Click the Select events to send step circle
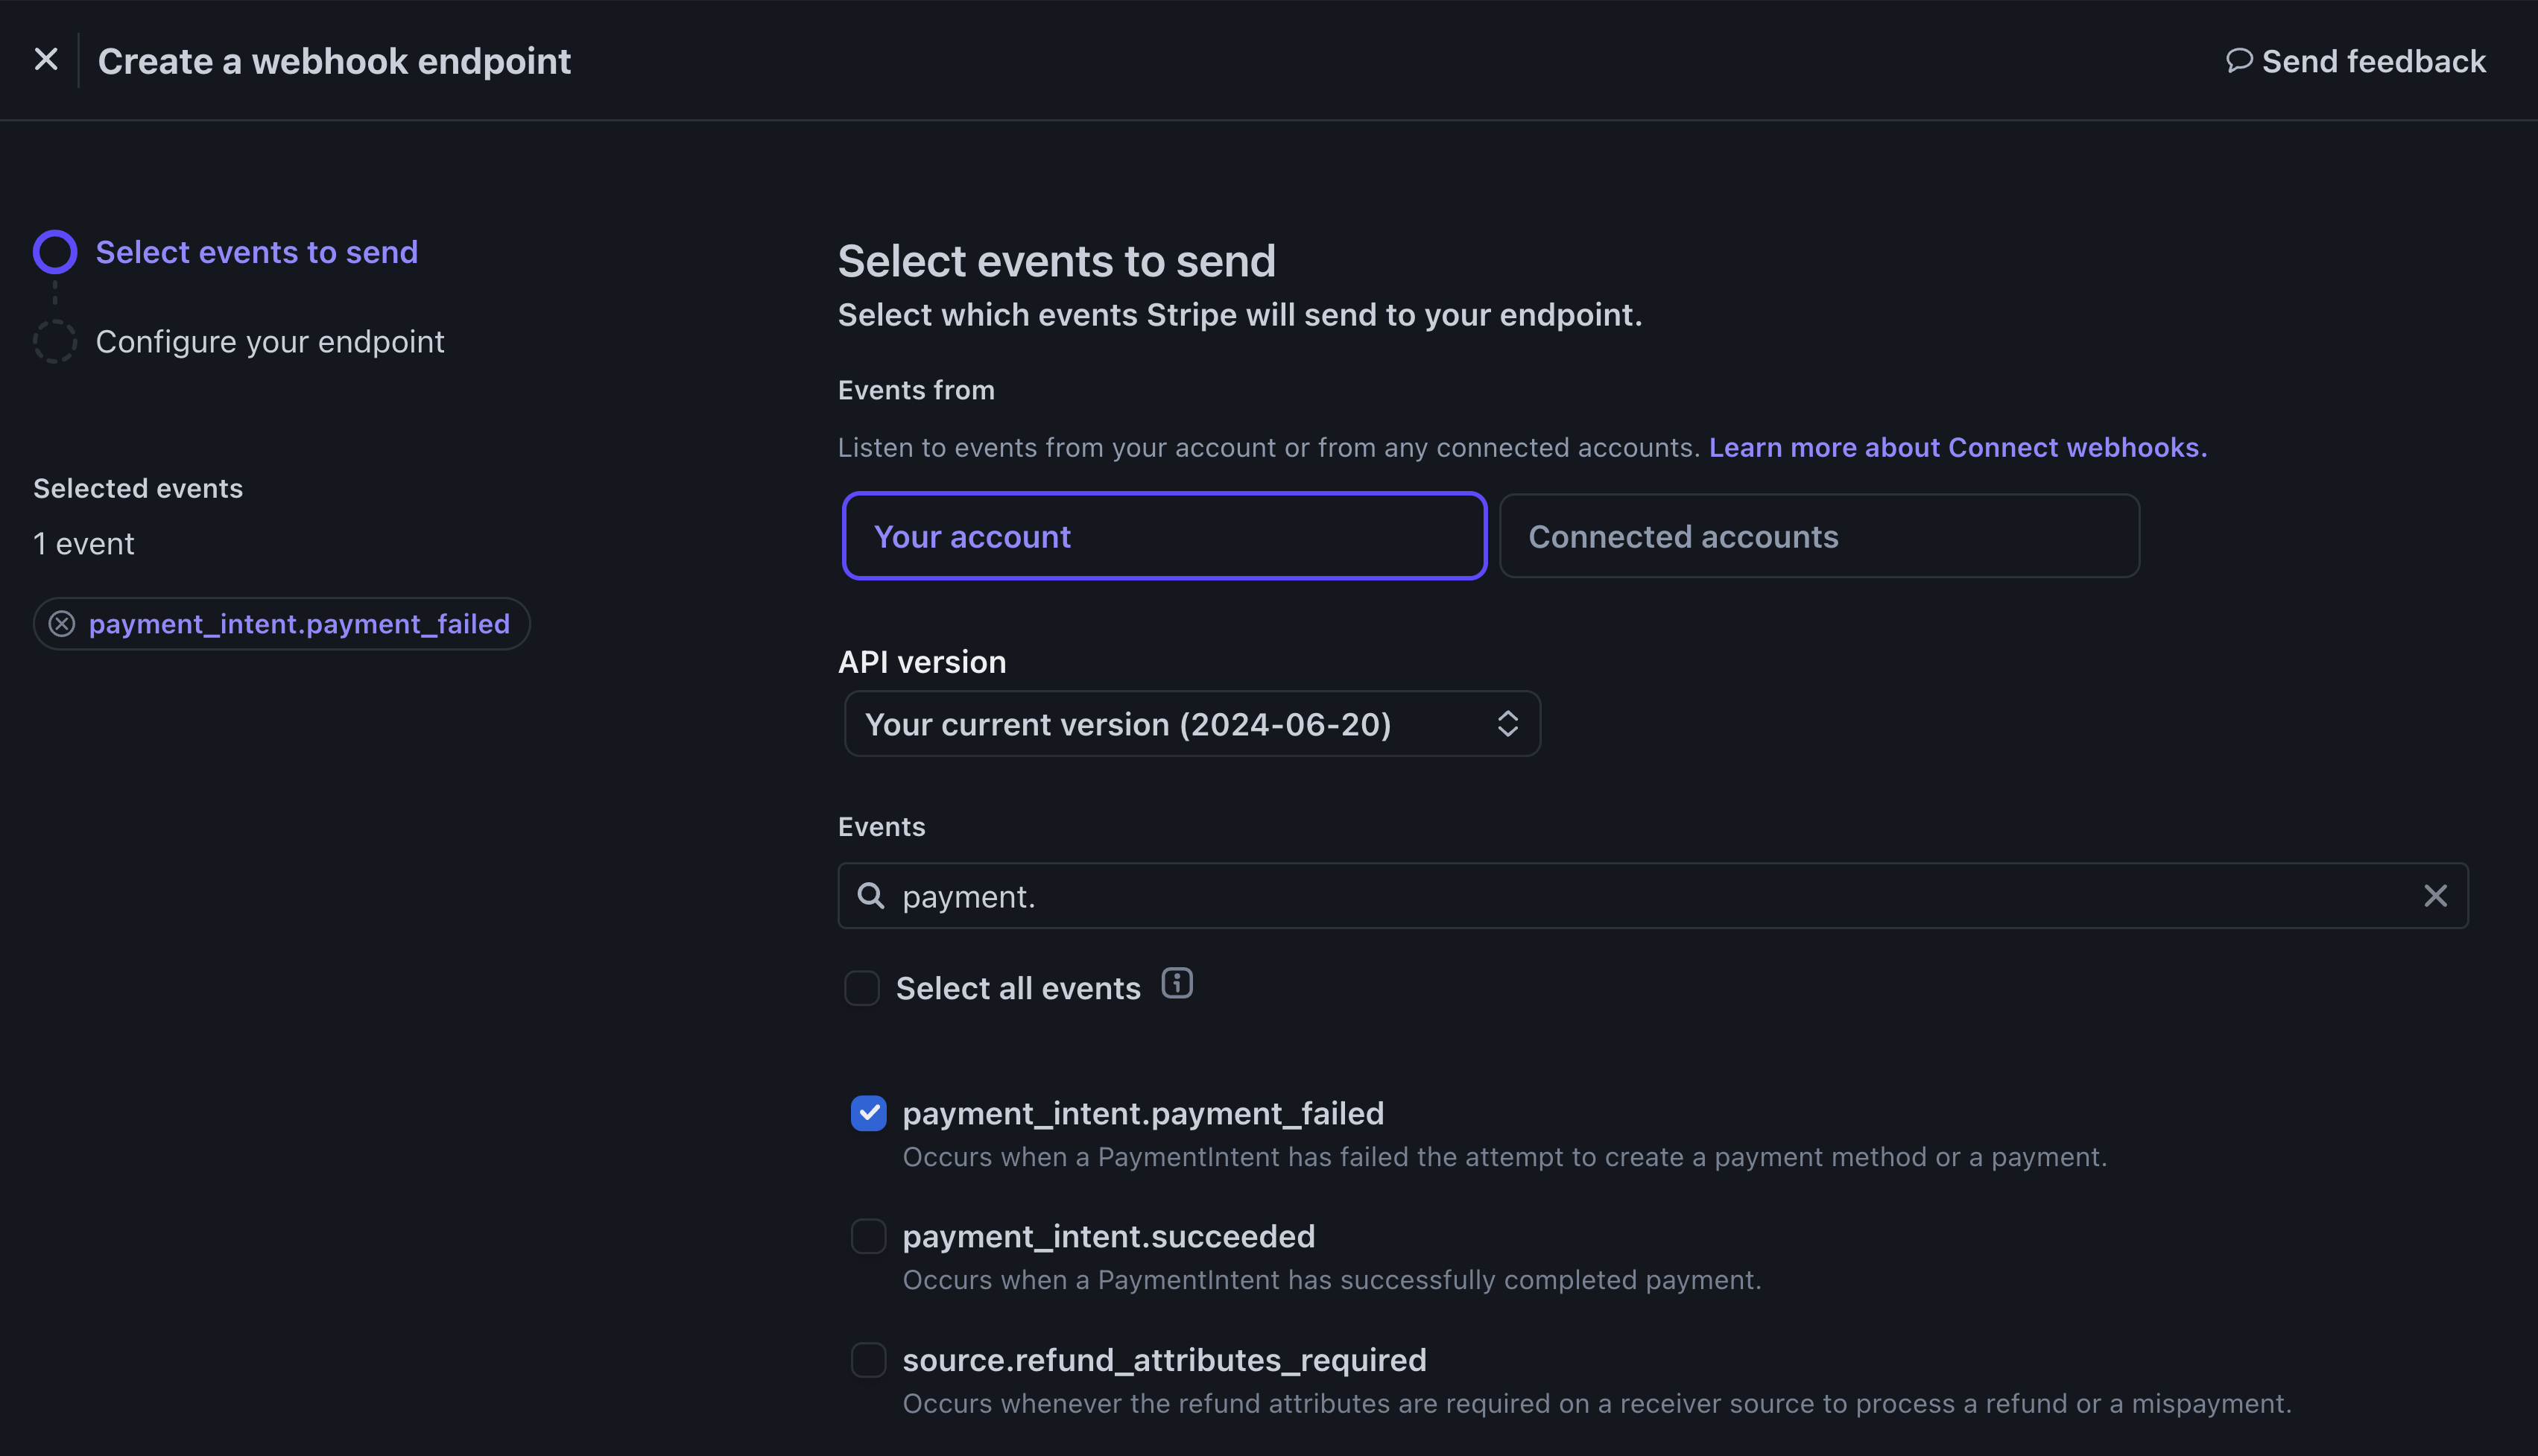The height and width of the screenshot is (1456, 2538). (x=55, y=252)
